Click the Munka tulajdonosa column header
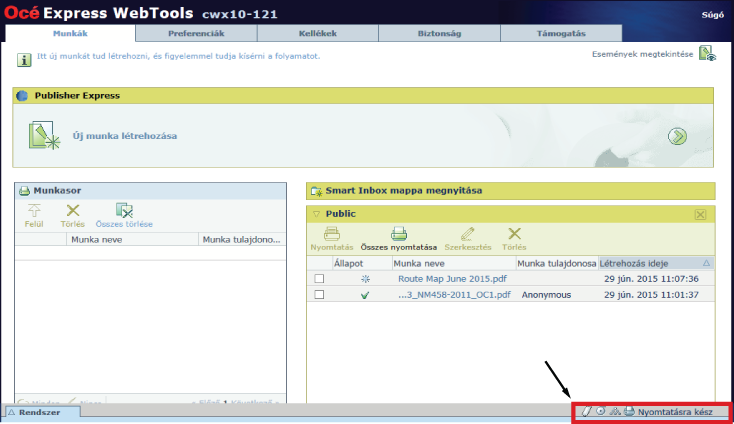734x424 pixels. pos(557,263)
